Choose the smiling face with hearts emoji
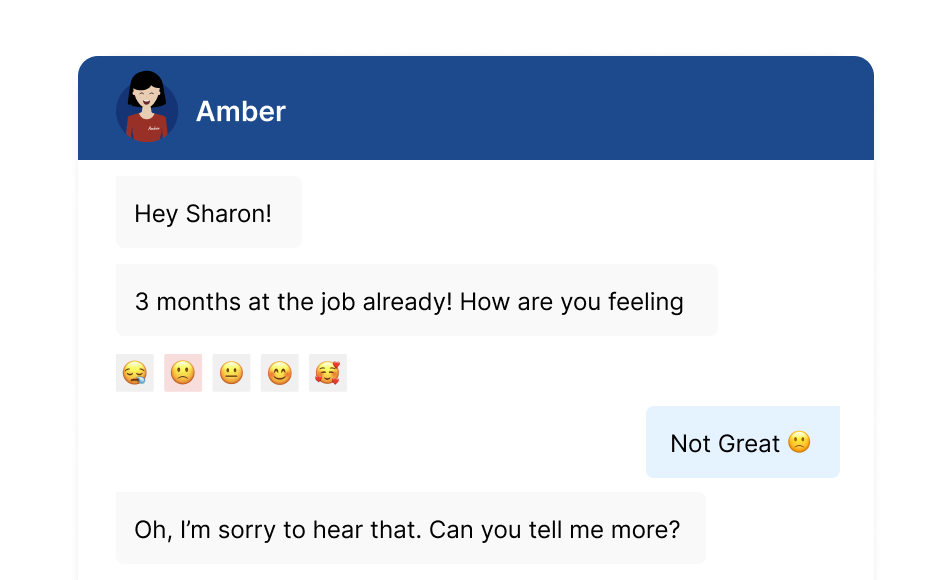Screen dimensions: 952x580 click(x=328, y=373)
